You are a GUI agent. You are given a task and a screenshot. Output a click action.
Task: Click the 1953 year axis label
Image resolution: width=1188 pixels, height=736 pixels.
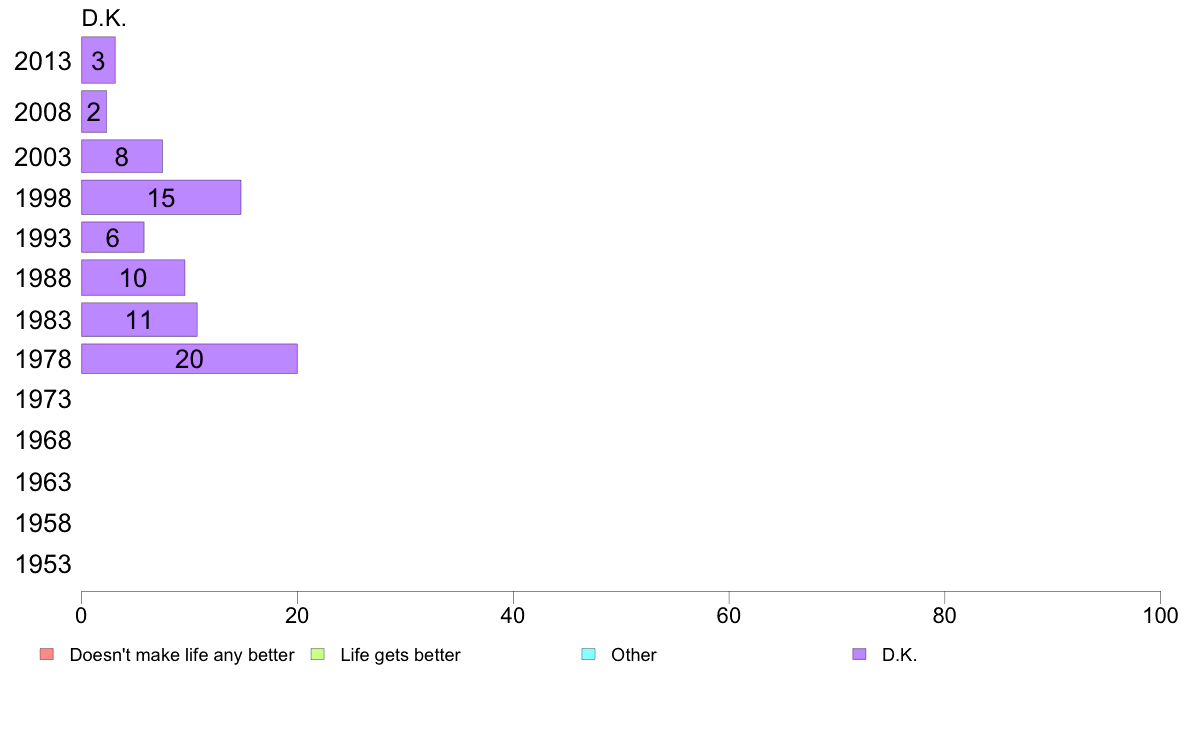click(43, 564)
